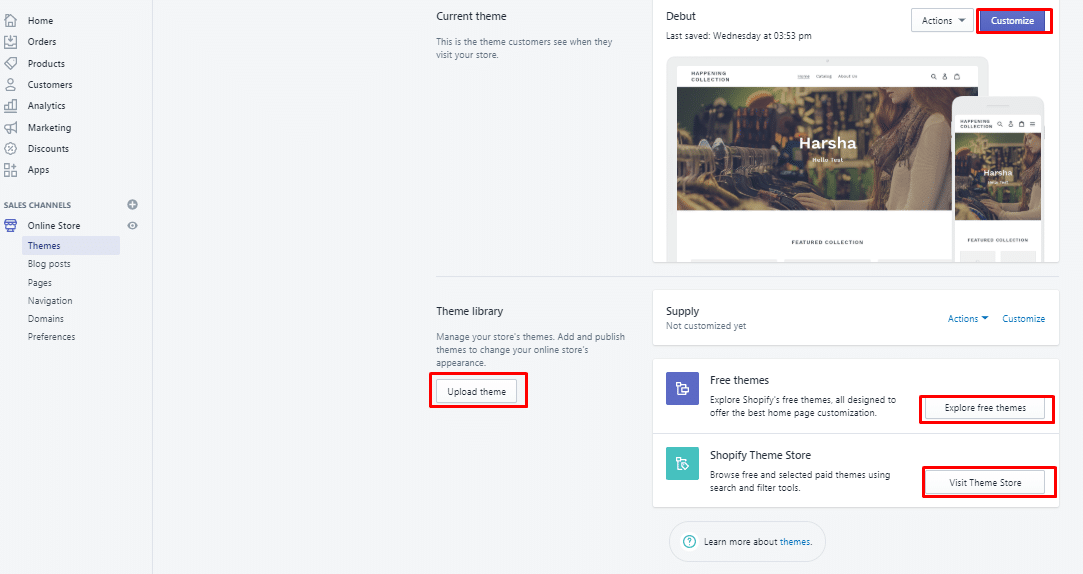Click the 'Current theme' heading
Screen dimensions: 1083x574
471,16
